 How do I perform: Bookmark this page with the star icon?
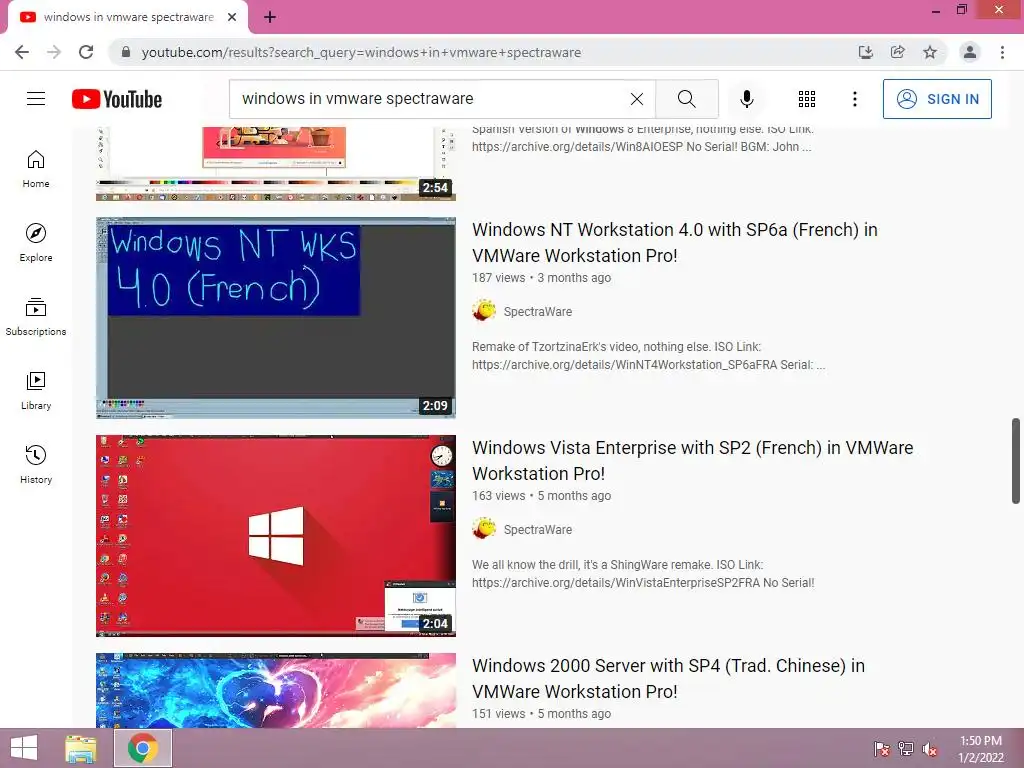pyautogui.click(x=930, y=52)
